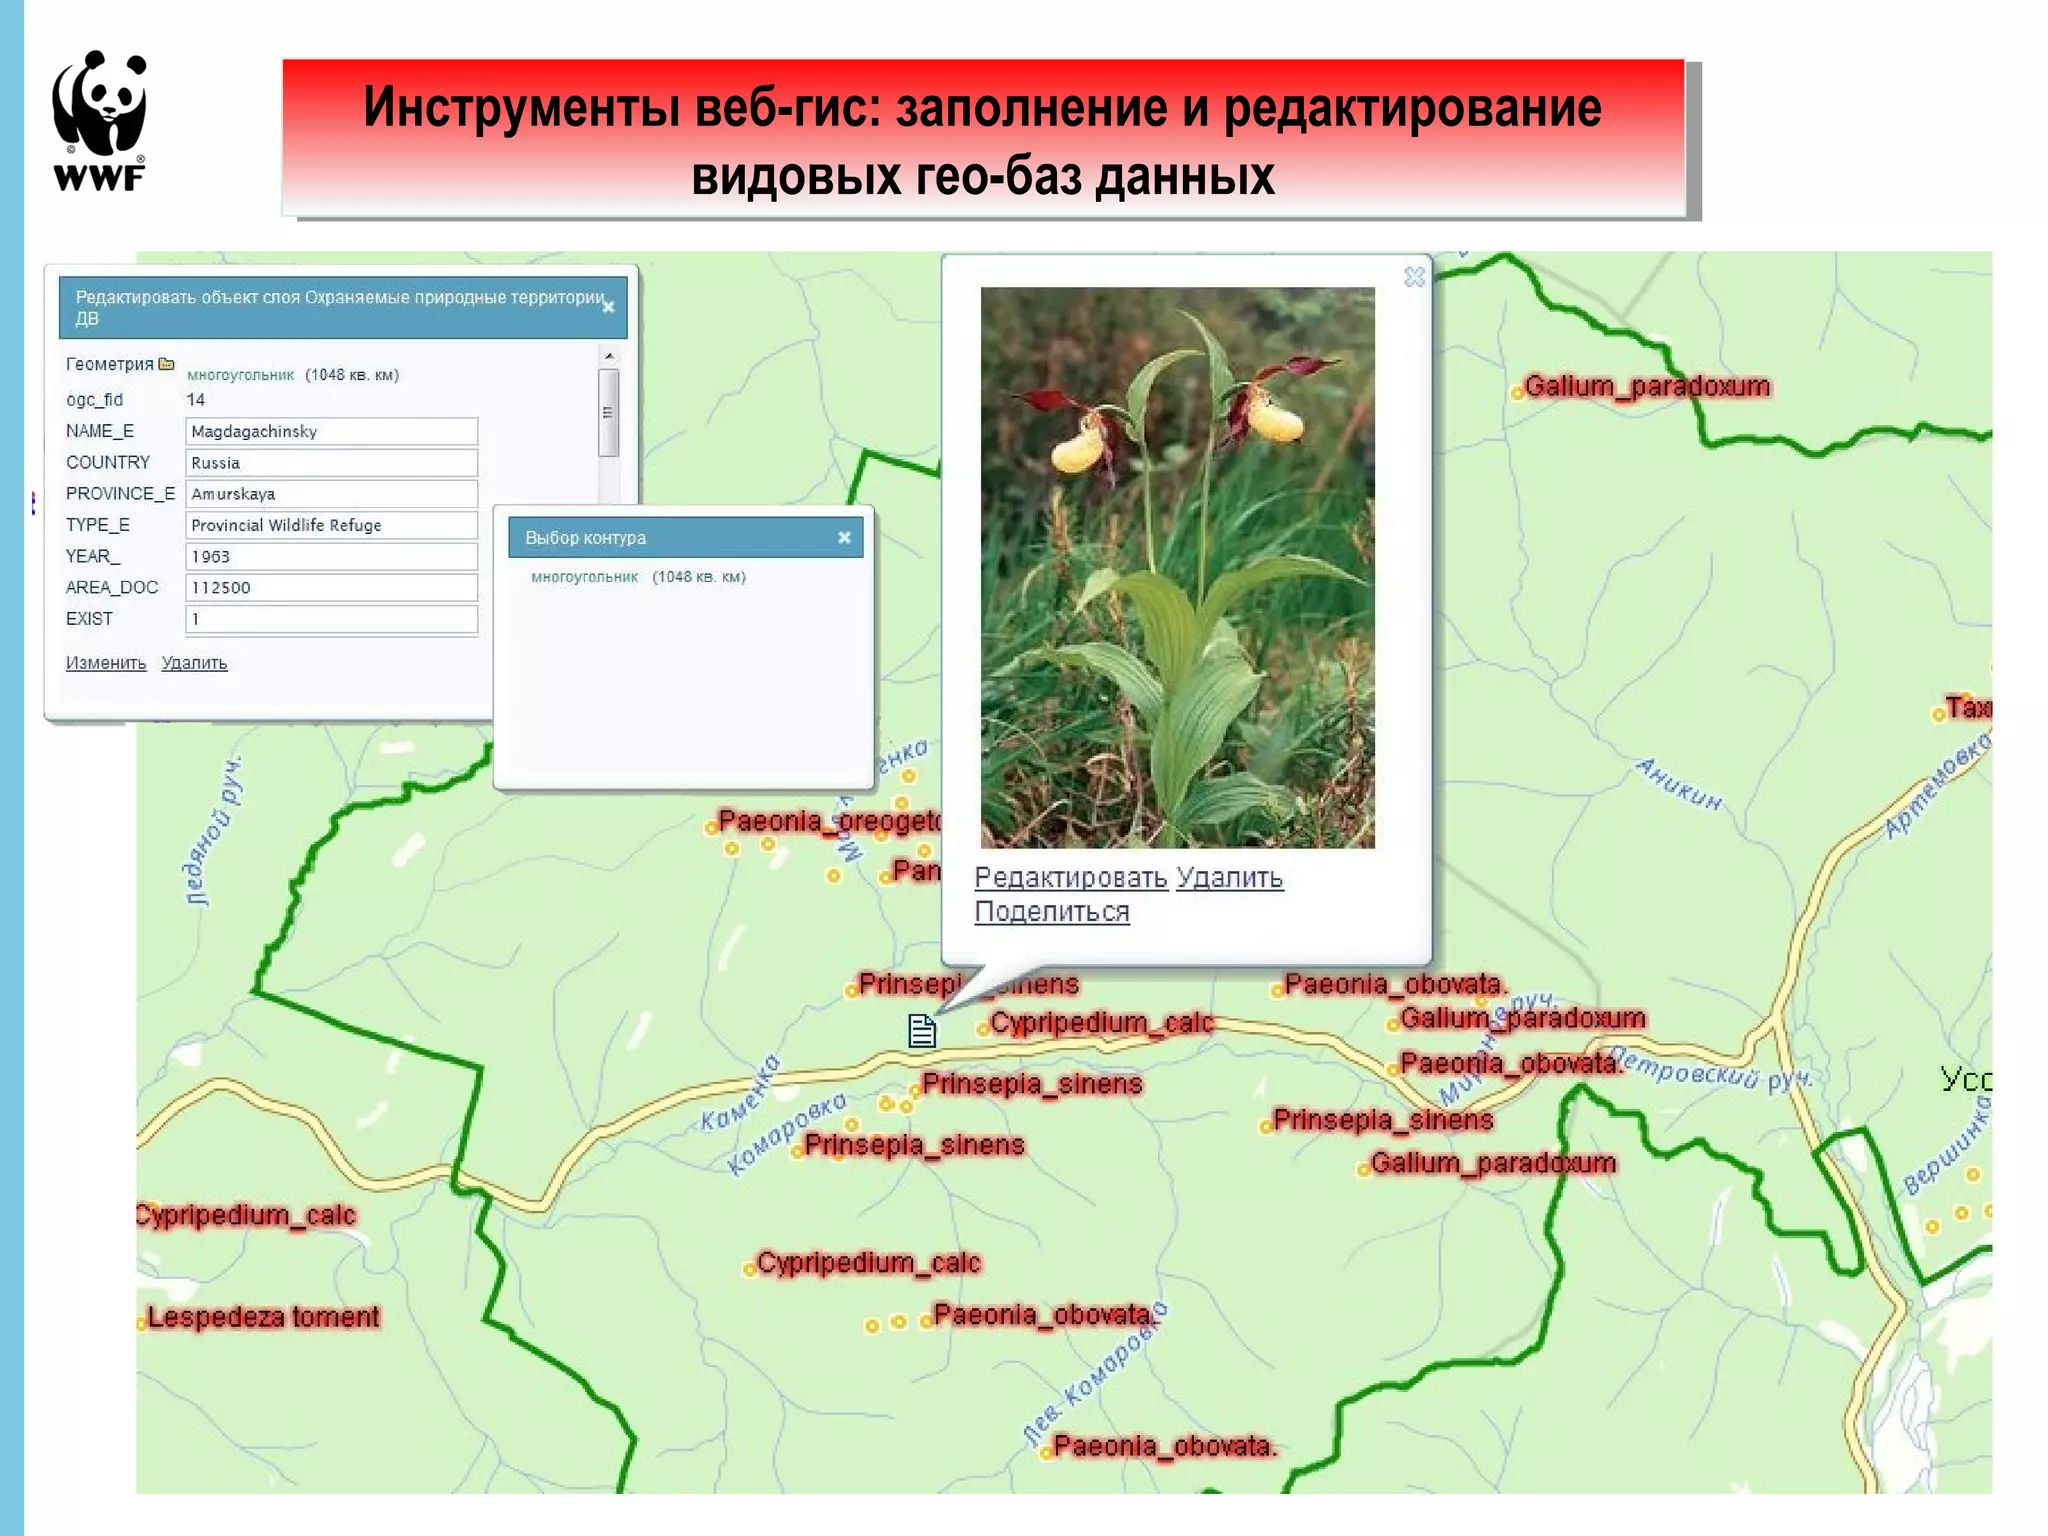
Task: Click Редактировать link under the orchid photo
Action: pyautogui.click(x=1070, y=878)
